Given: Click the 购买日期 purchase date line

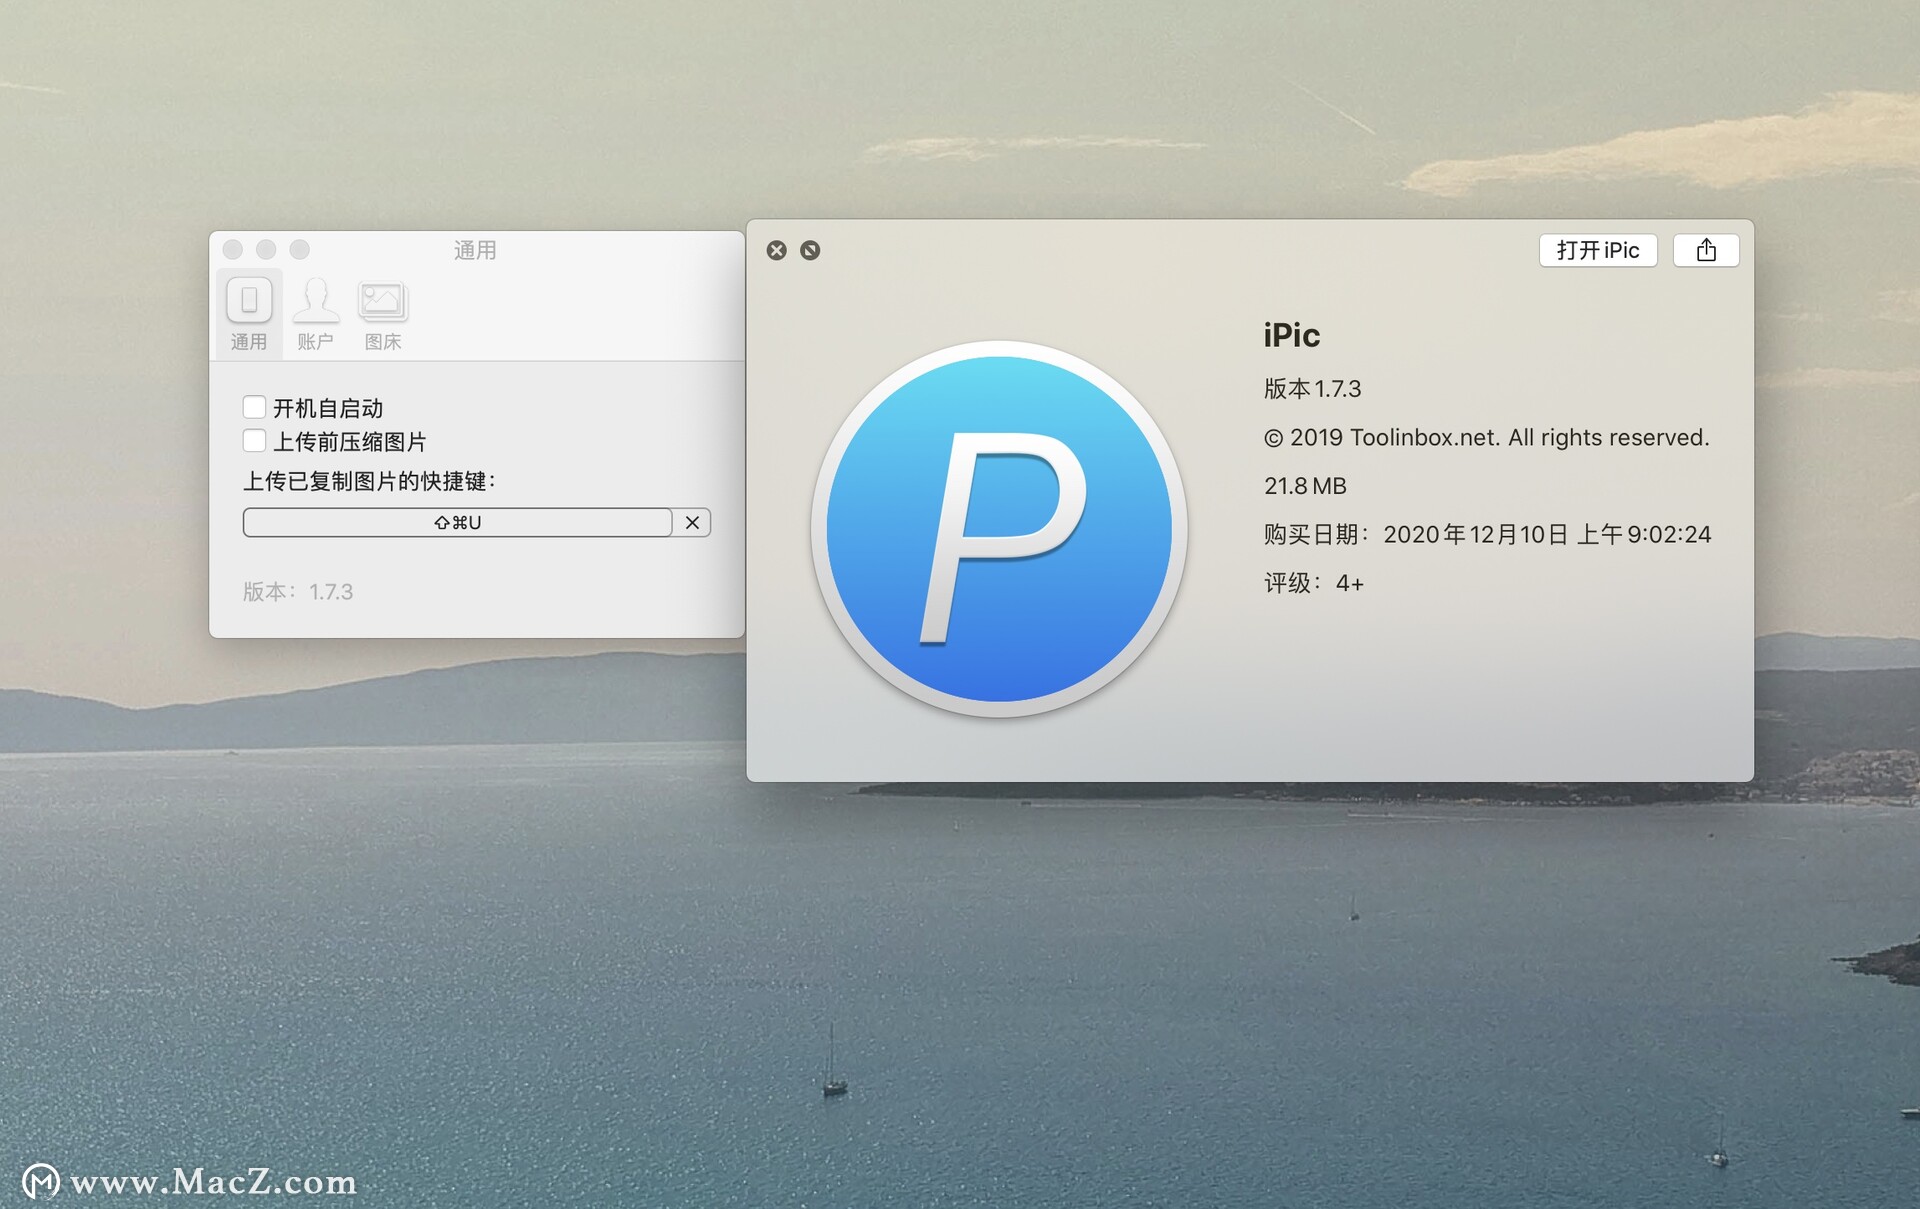Looking at the screenshot, I should pos(1487,534).
